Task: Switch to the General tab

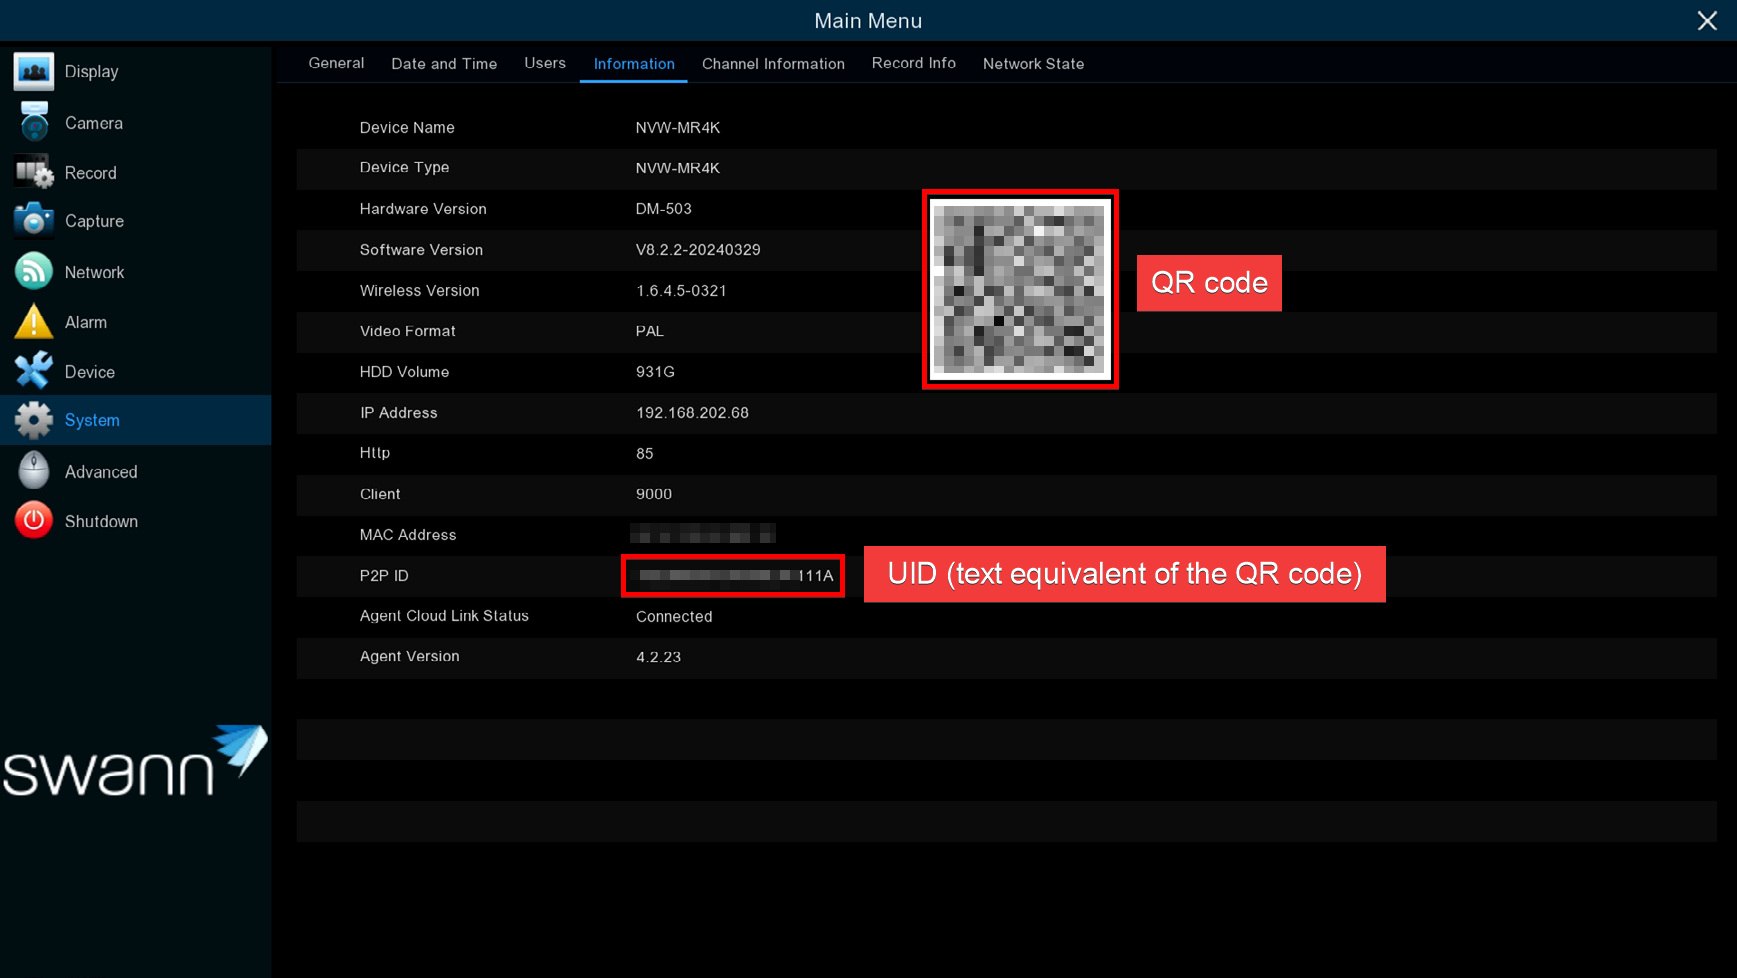Action: coord(336,63)
